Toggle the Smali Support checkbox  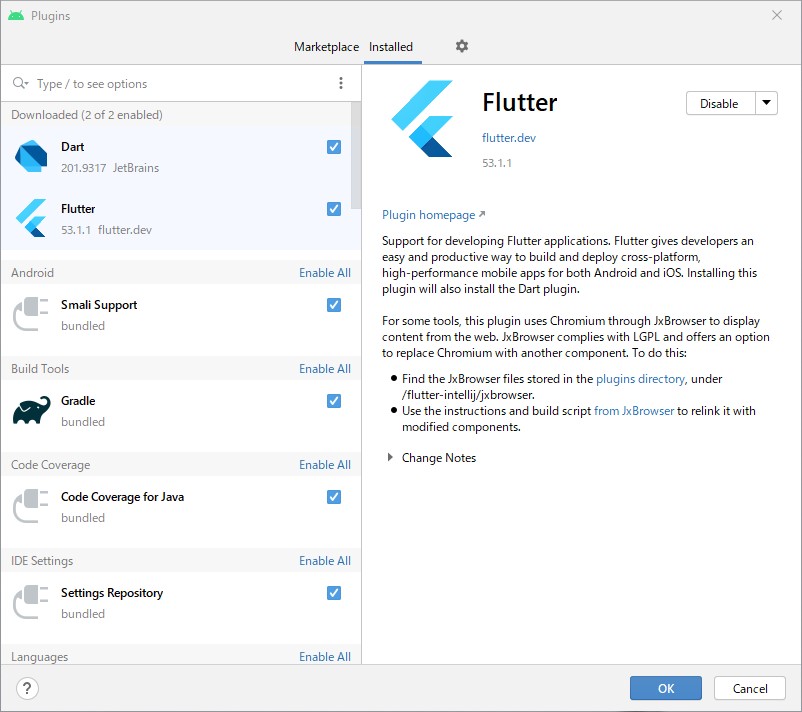[x=333, y=305]
